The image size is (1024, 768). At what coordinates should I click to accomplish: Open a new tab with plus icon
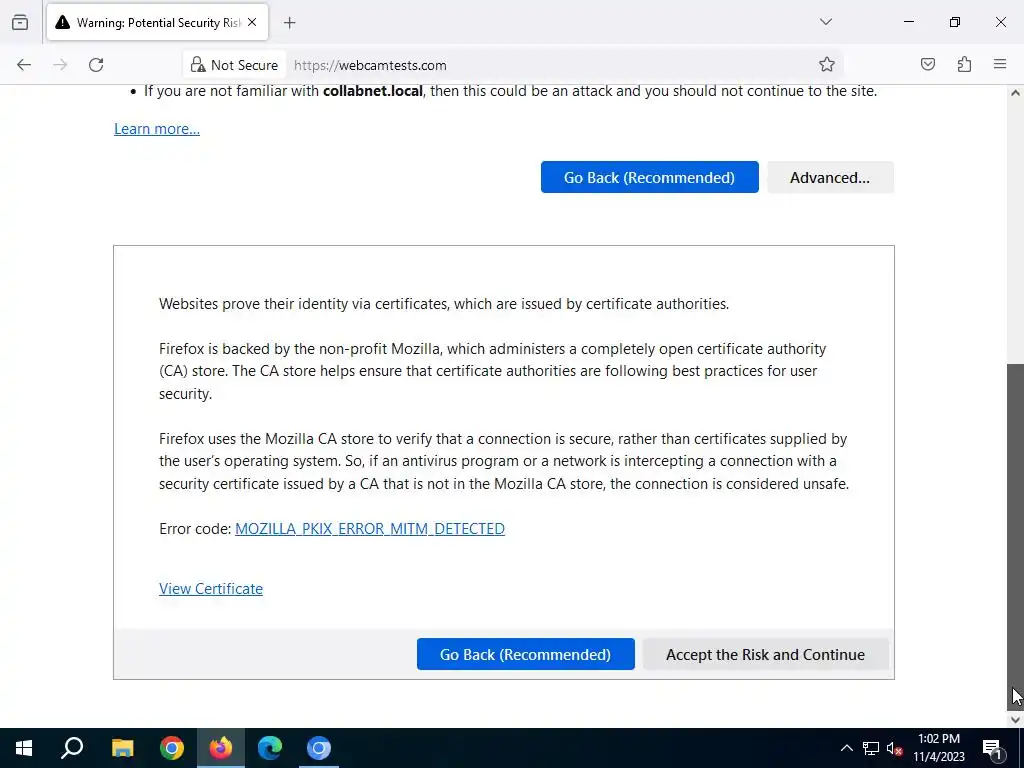click(289, 23)
